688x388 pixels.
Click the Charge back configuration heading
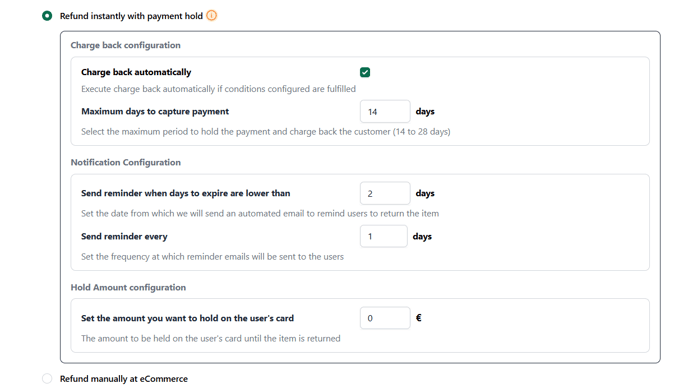[x=125, y=45]
